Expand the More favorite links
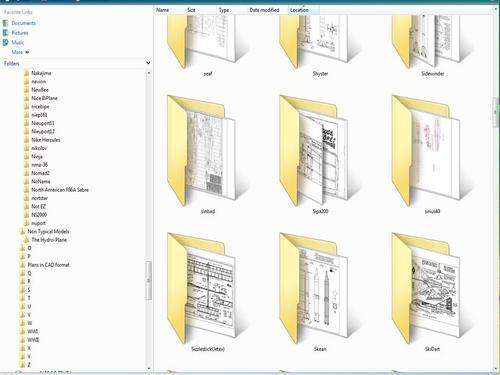The height and width of the screenshot is (375, 500). [20, 52]
